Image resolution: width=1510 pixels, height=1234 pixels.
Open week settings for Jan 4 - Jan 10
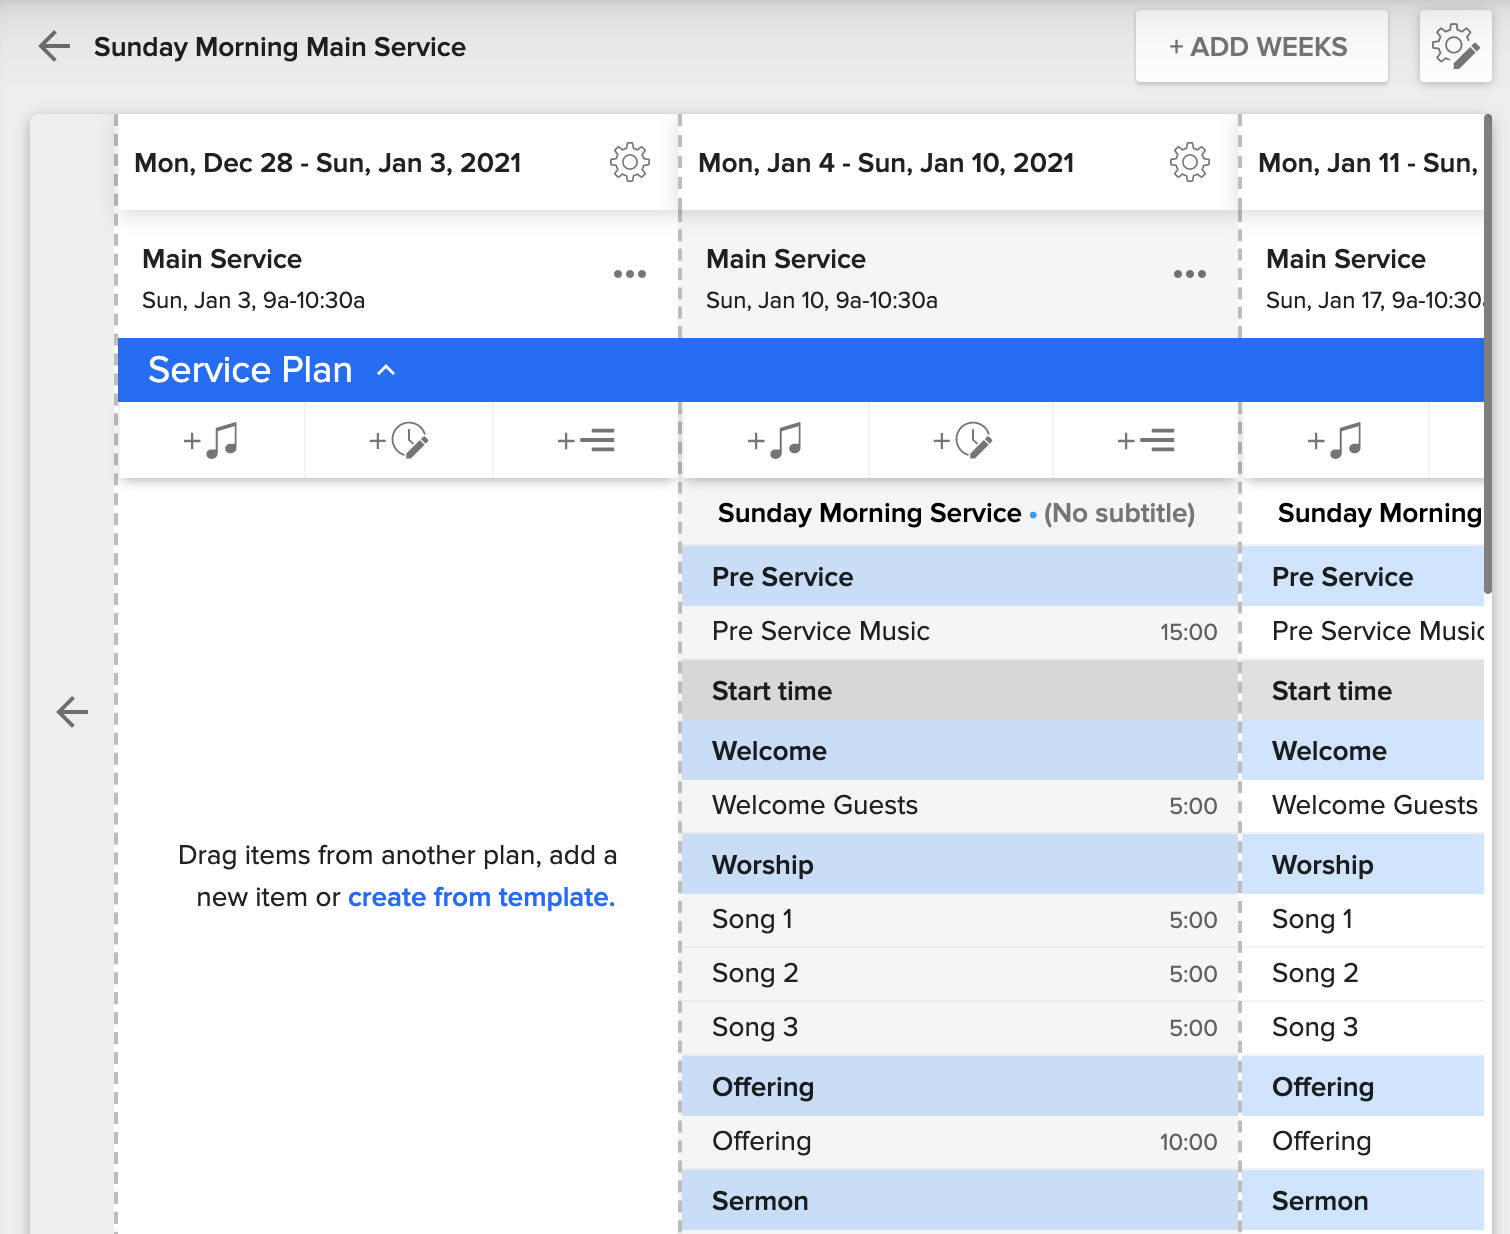1188,162
